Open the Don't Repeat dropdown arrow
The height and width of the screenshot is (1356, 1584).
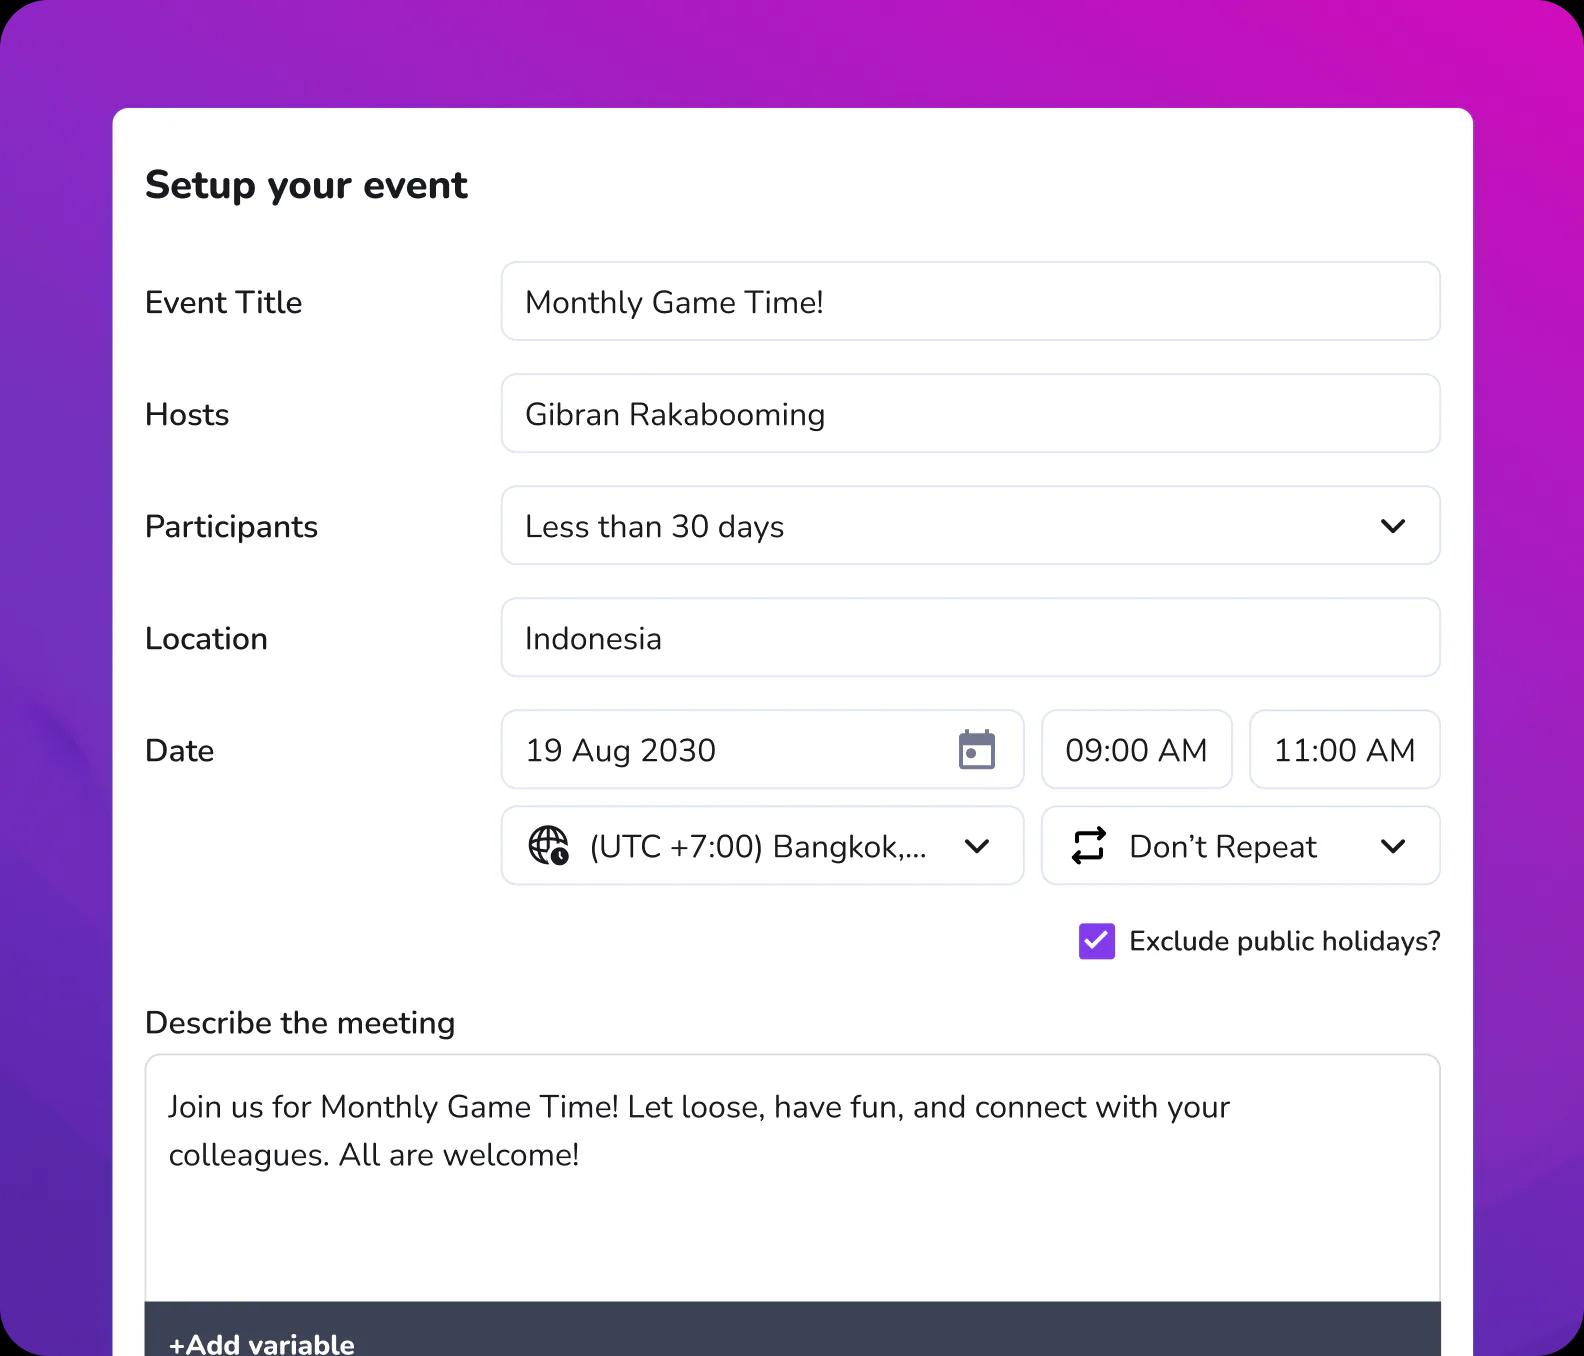pos(1392,846)
